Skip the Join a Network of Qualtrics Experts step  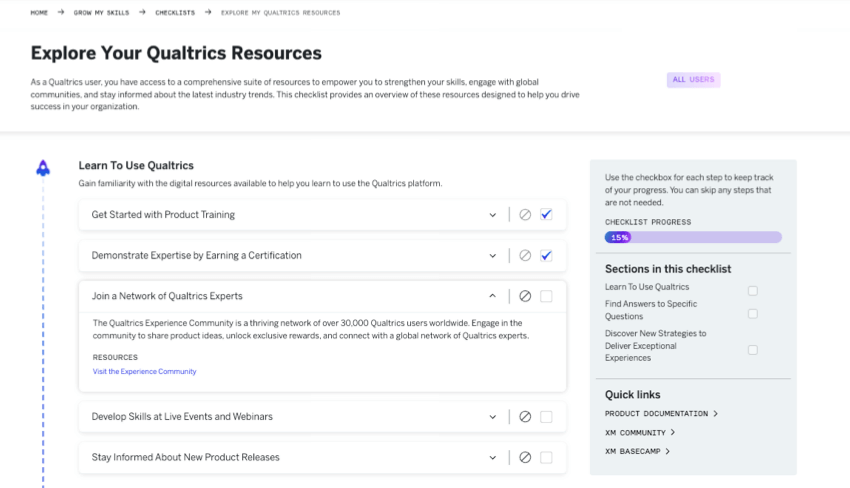coord(525,296)
